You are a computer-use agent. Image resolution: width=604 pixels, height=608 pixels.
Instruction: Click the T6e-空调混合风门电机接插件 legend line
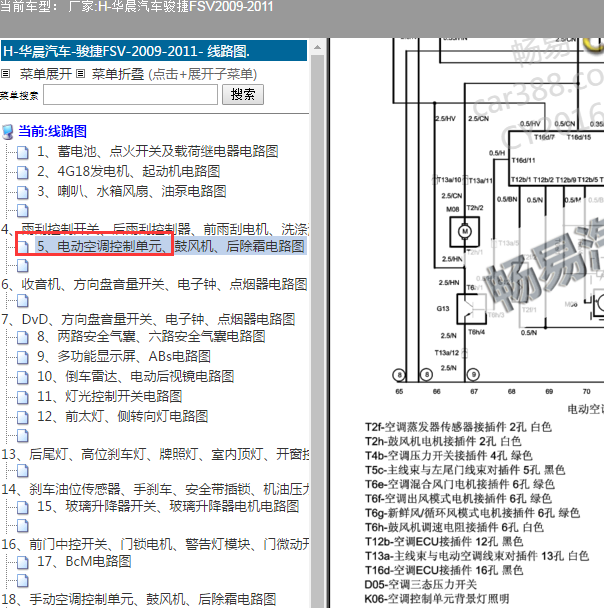click(460, 485)
